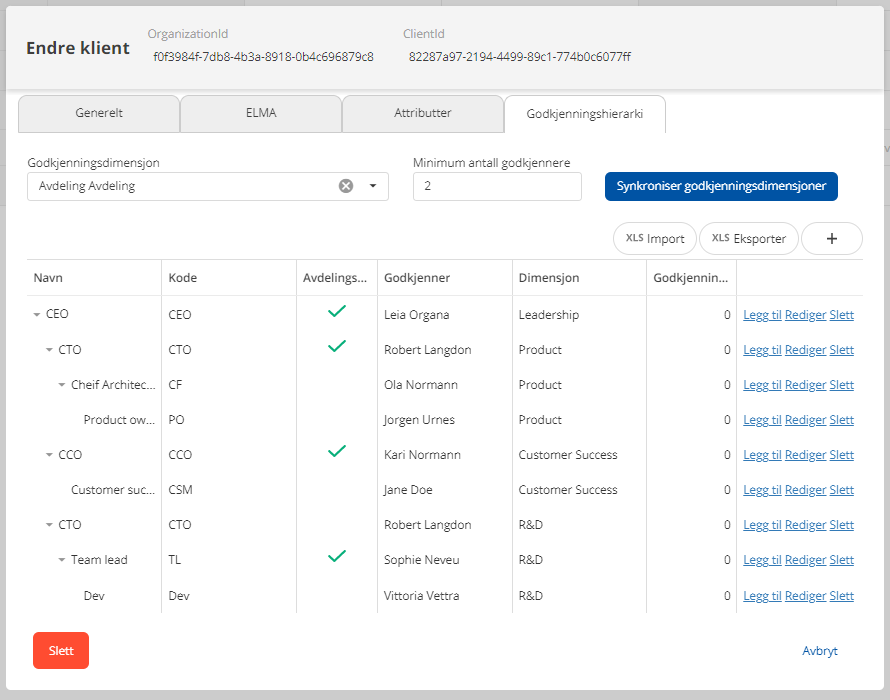Clear the Avdeling Avdeling dropdown selection
This screenshot has height=700, width=890.
[346, 186]
